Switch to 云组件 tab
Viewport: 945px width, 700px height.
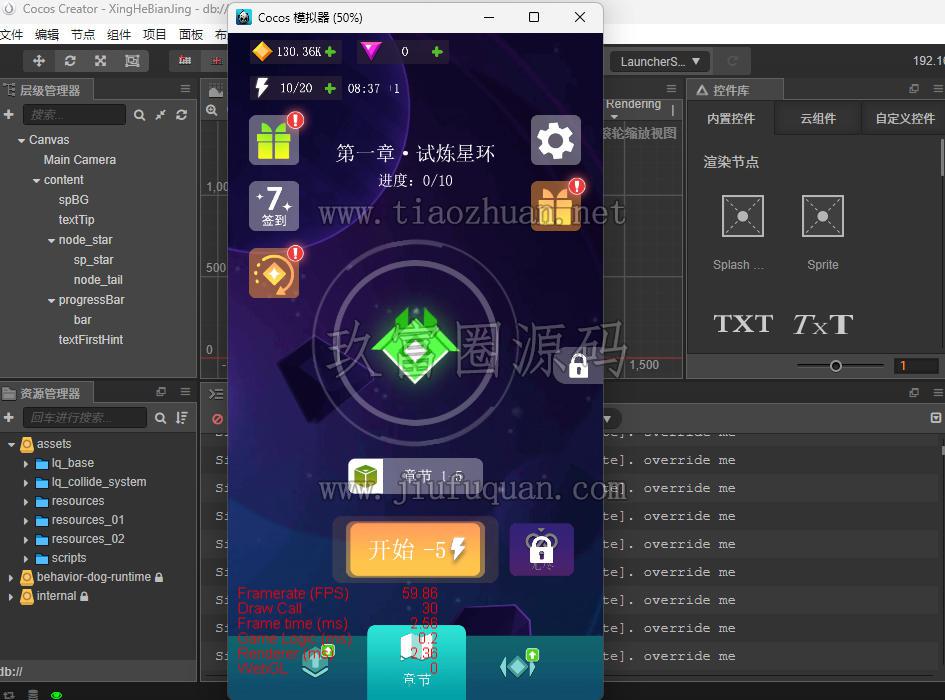coord(818,118)
